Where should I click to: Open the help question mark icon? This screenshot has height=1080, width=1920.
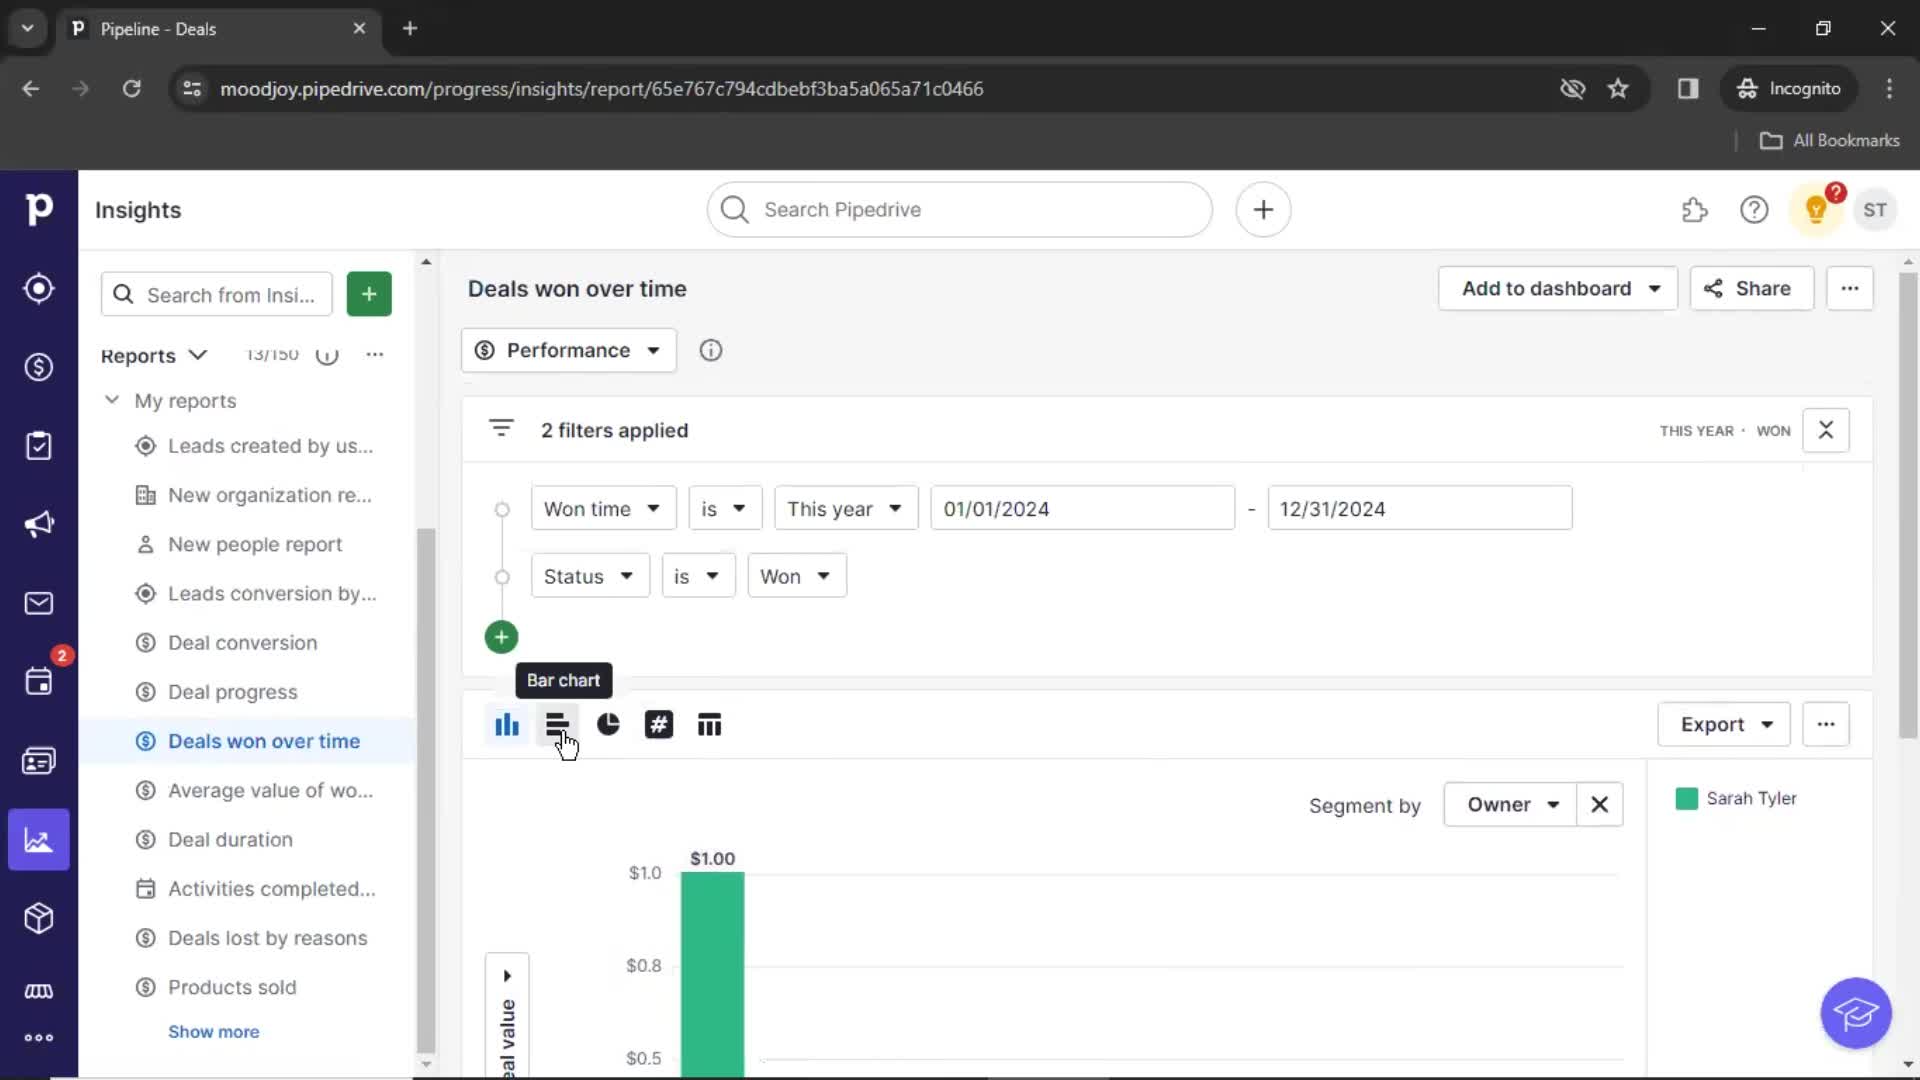coord(1754,210)
